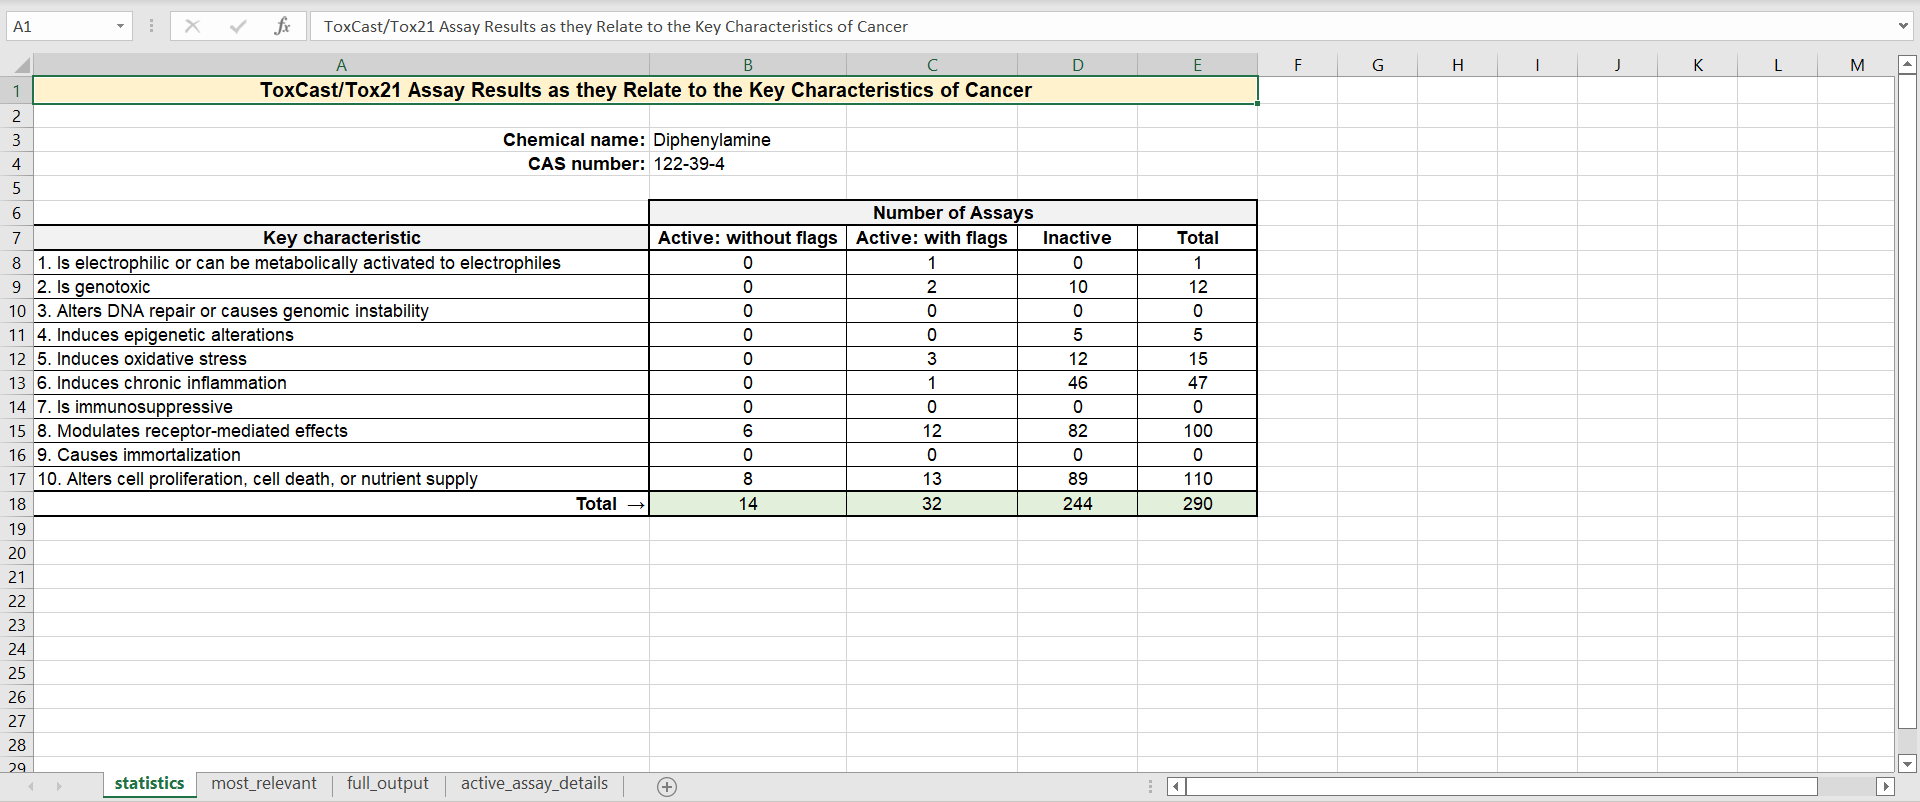Expand the formula bar with chevron

pos(1903,26)
